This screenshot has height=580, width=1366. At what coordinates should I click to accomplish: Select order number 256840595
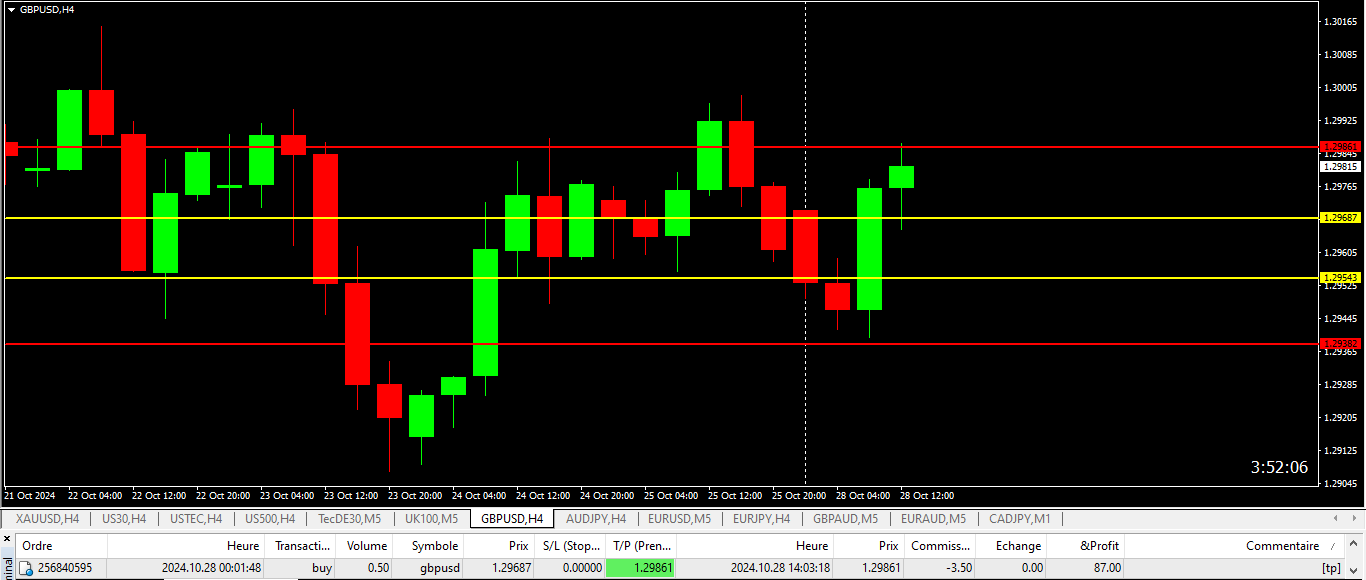point(66,568)
